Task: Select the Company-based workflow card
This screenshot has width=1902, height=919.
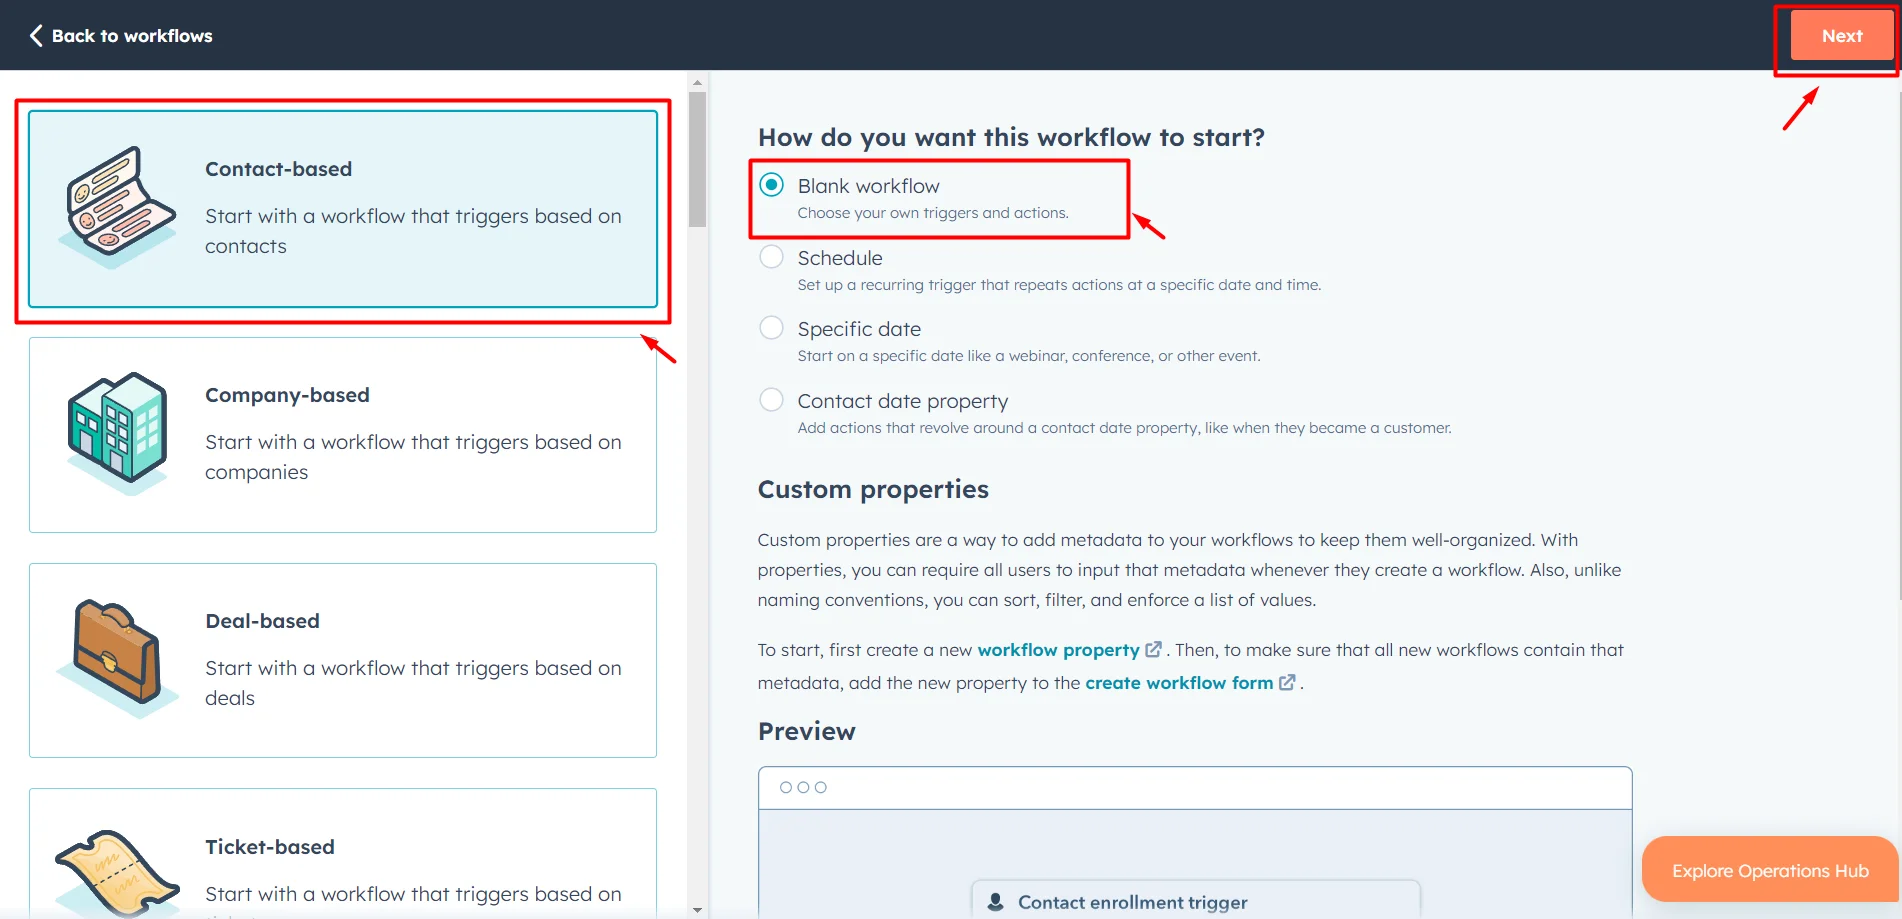Action: point(342,432)
